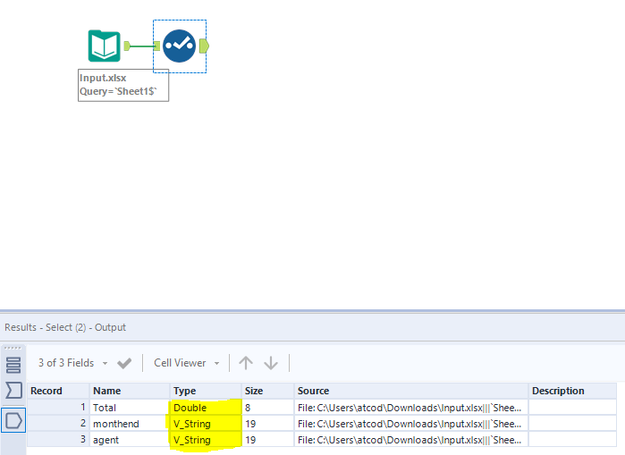Show the messages view icon in Results
This screenshot has width=625, height=455.
pyautogui.click(x=13, y=365)
